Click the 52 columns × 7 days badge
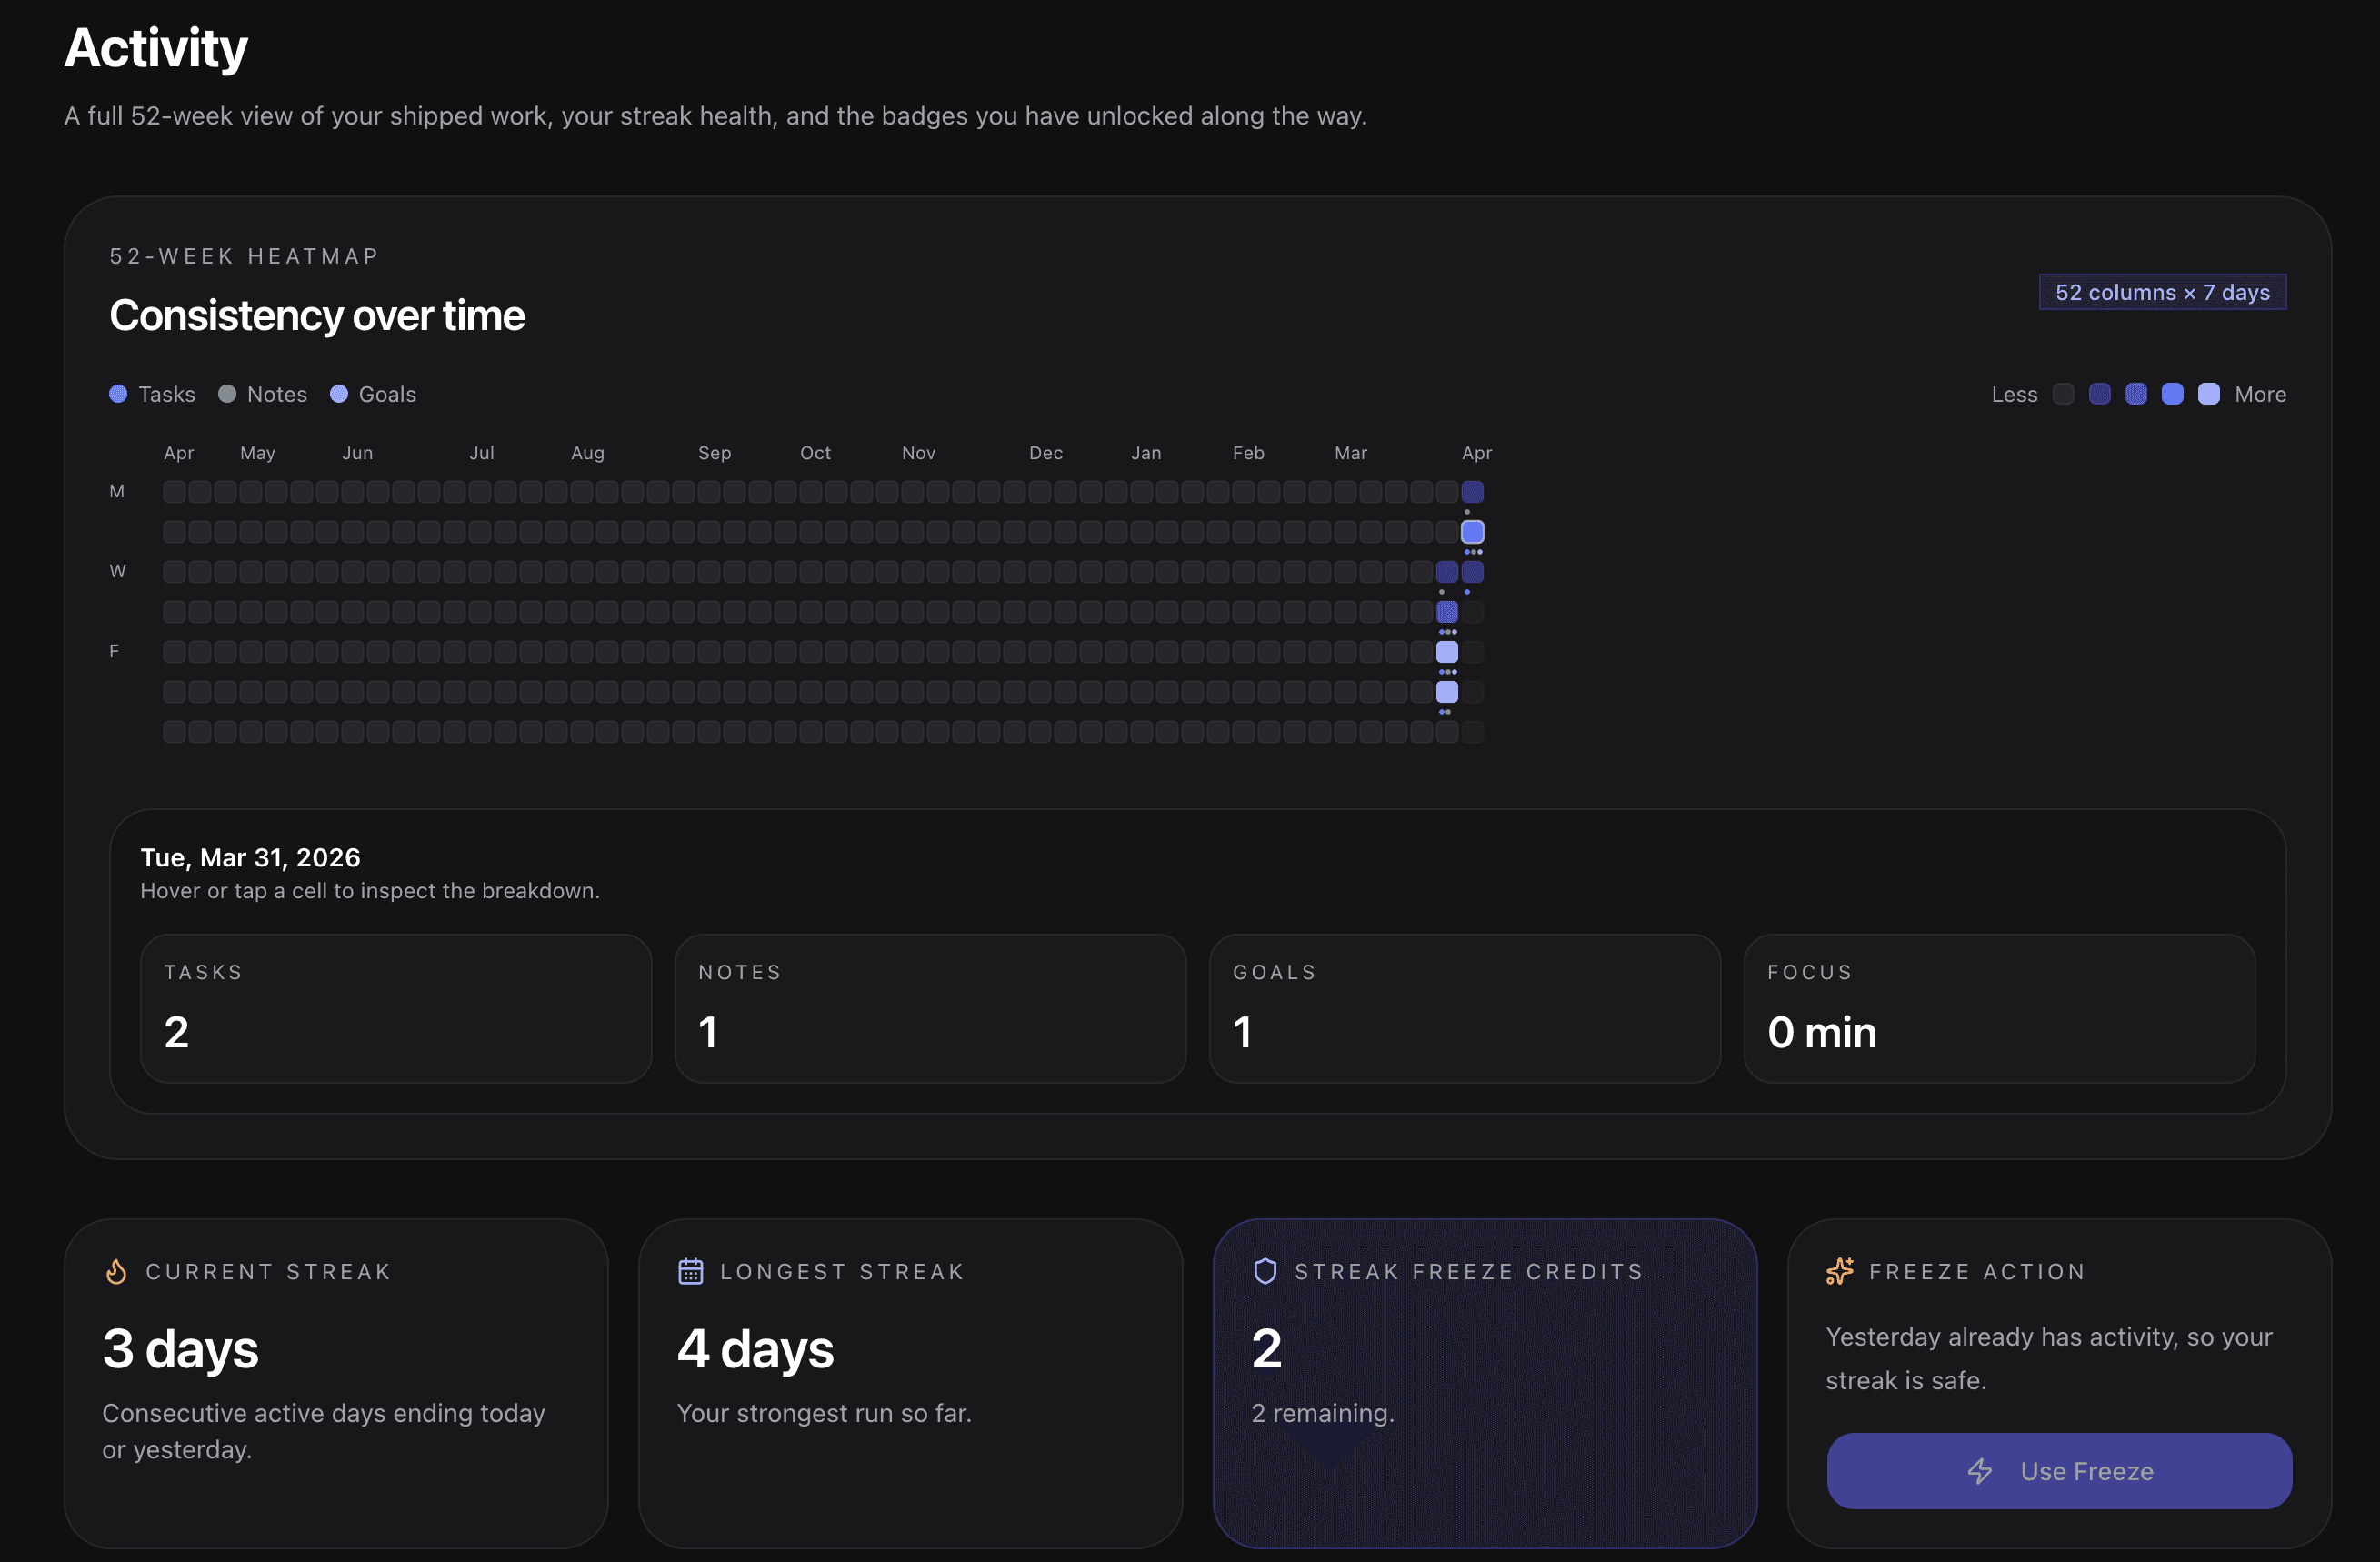This screenshot has width=2380, height=1562. click(2162, 292)
